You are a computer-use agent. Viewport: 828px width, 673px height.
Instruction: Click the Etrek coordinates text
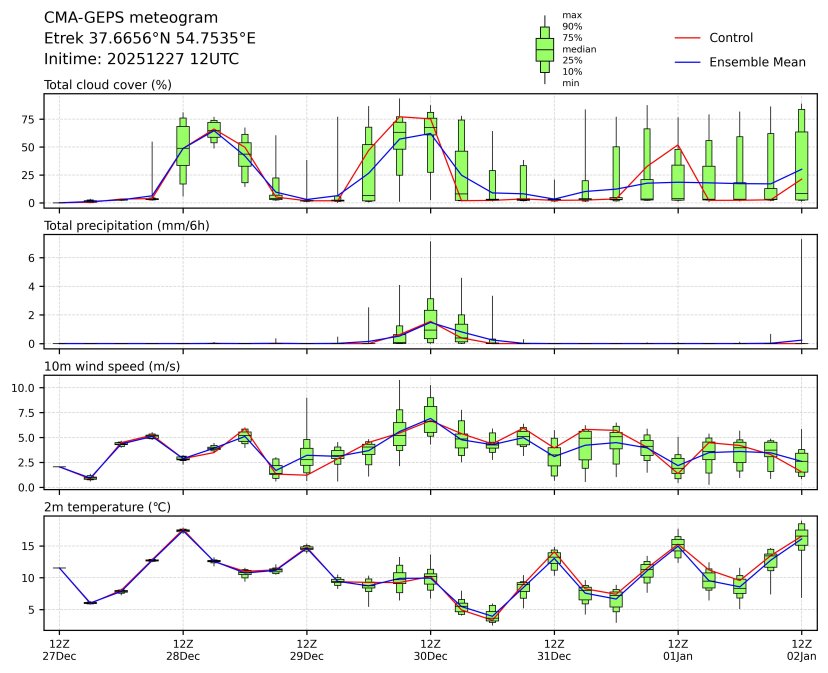pos(150,38)
